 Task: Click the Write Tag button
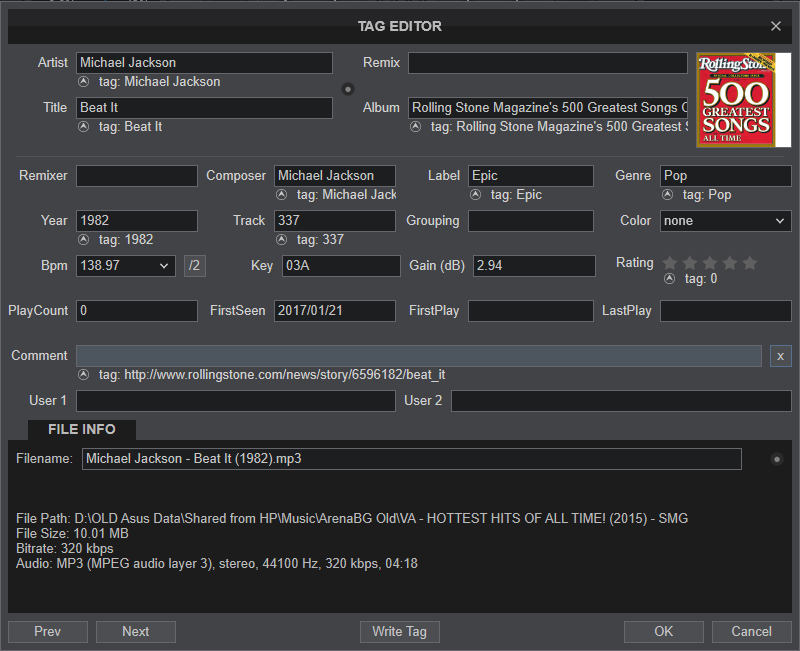399,632
